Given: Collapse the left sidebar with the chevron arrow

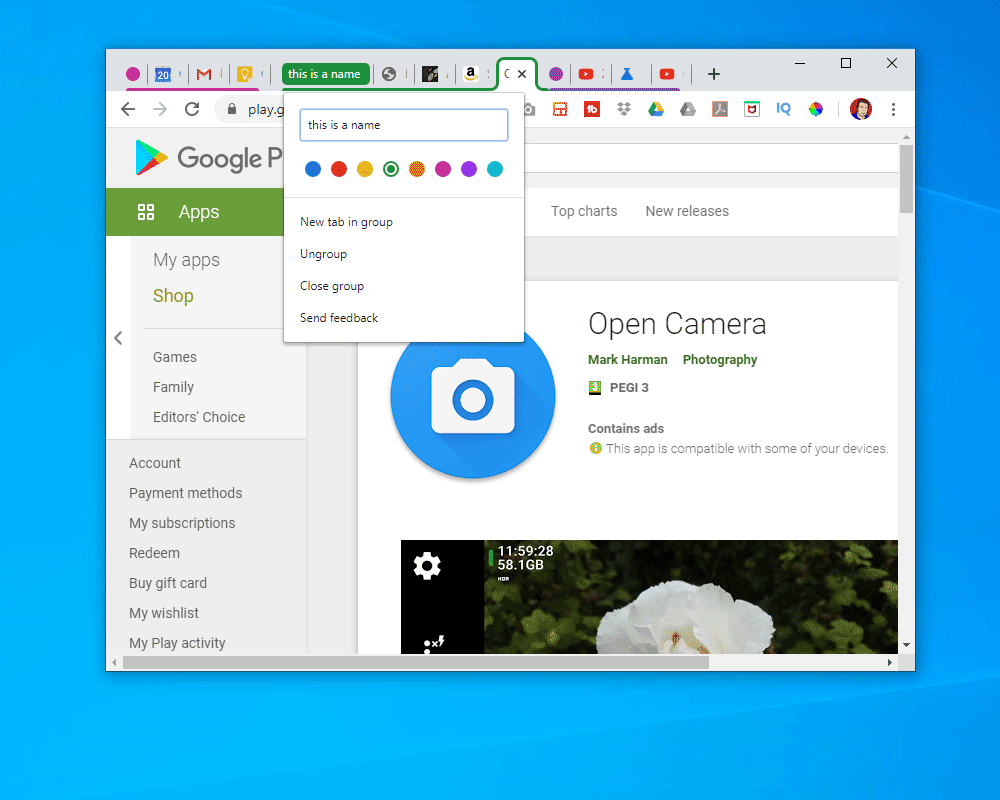Looking at the screenshot, I should coord(118,338).
